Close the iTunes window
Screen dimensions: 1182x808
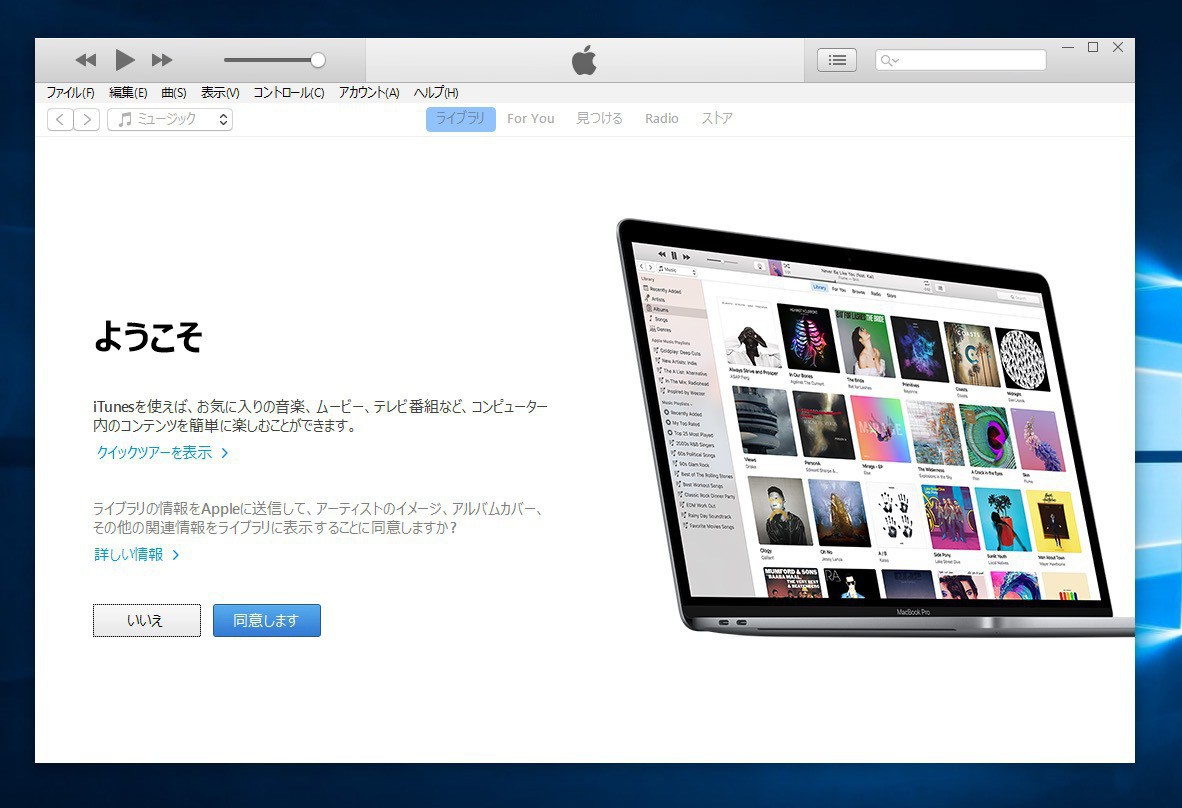click(x=1118, y=47)
